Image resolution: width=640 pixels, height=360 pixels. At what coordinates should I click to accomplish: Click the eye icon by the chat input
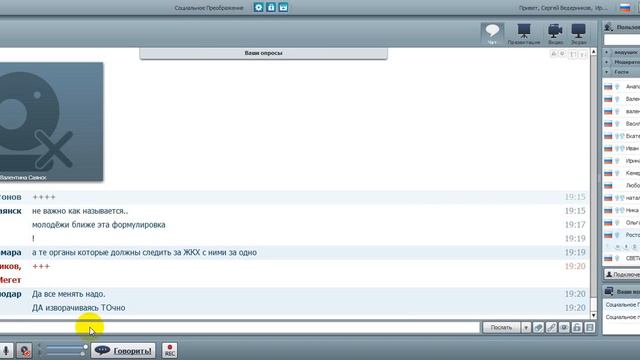click(564, 327)
